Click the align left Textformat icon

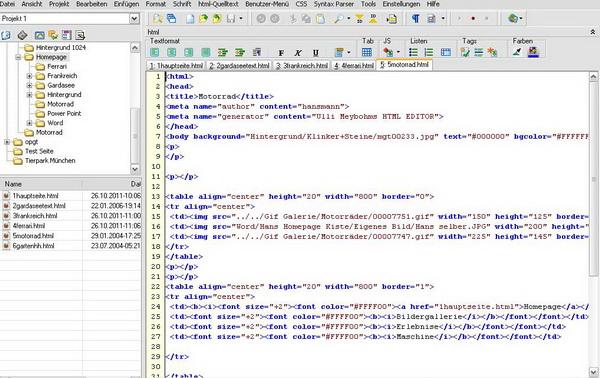[155, 52]
